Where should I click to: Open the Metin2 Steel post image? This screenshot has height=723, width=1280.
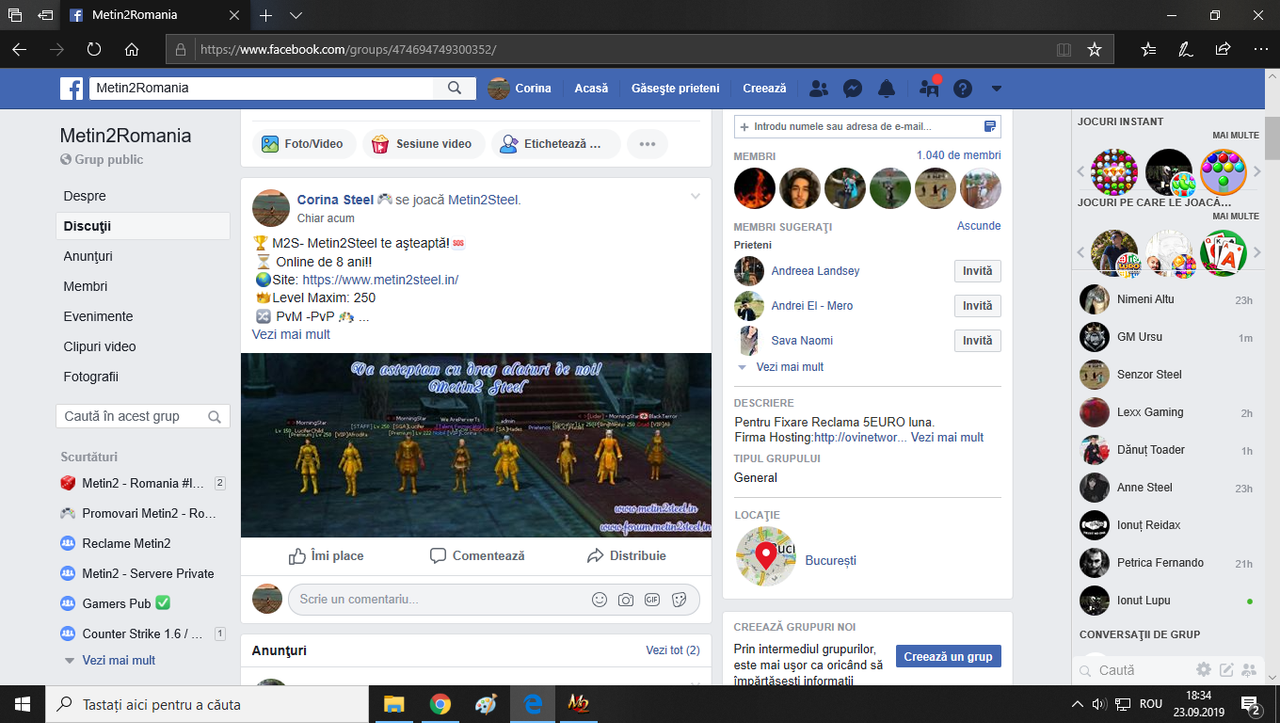(476, 445)
